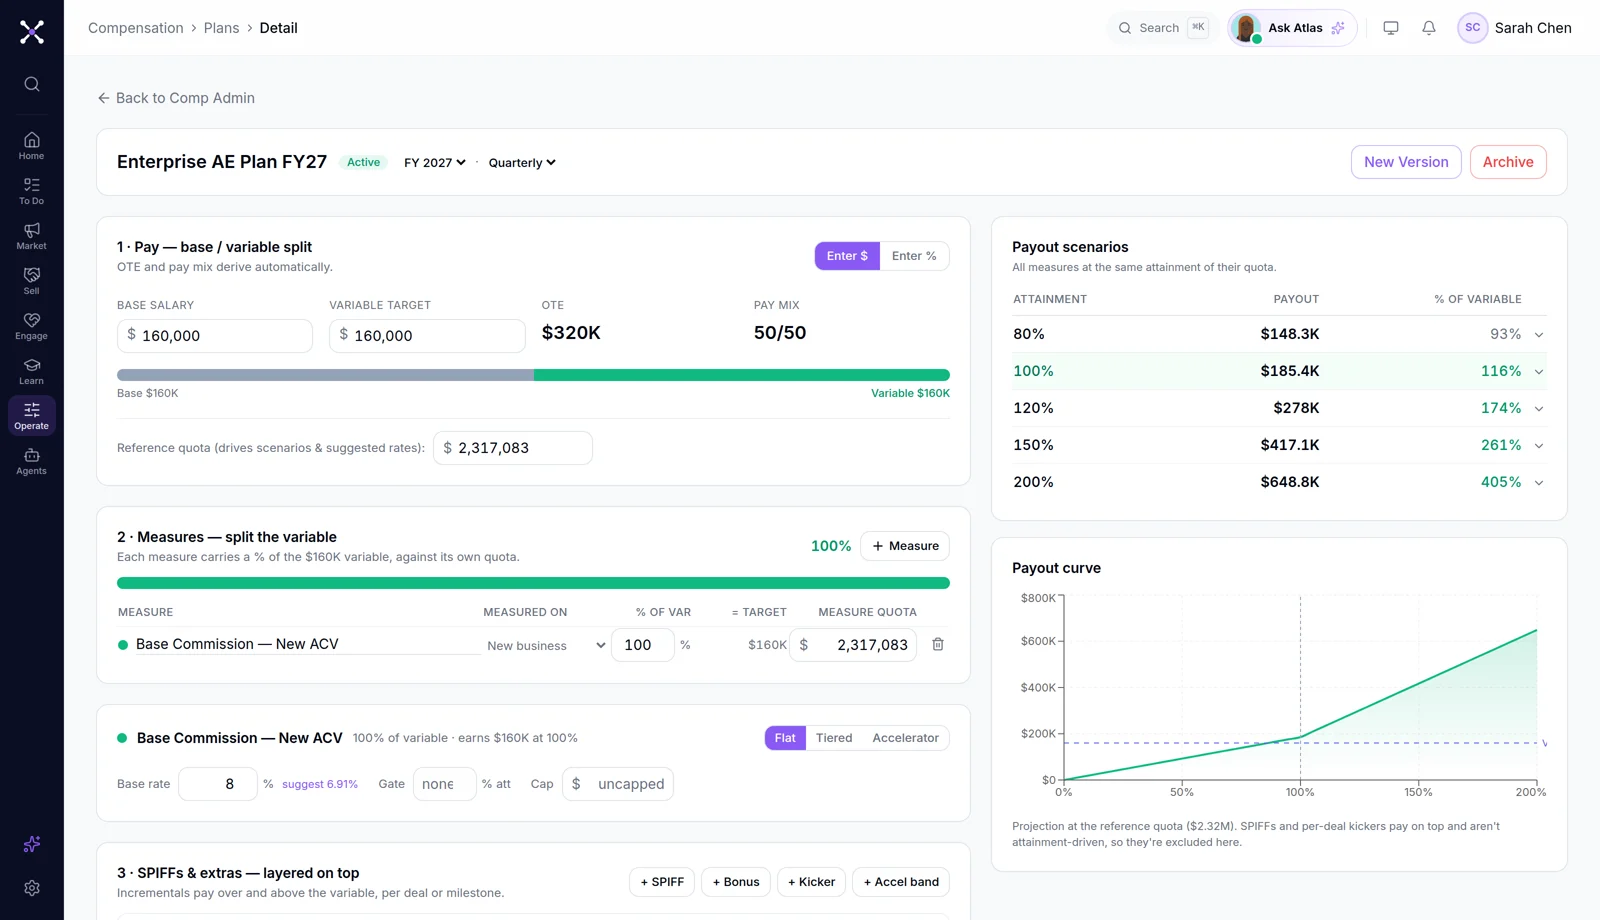Select the Flat commission tab
This screenshot has height=920, width=1600.
785,738
